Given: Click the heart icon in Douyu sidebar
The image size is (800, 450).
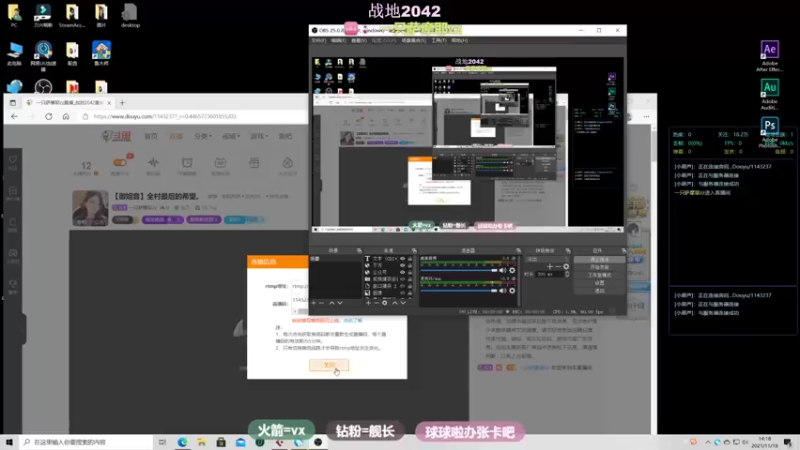Looking at the screenshot, I should (13, 161).
